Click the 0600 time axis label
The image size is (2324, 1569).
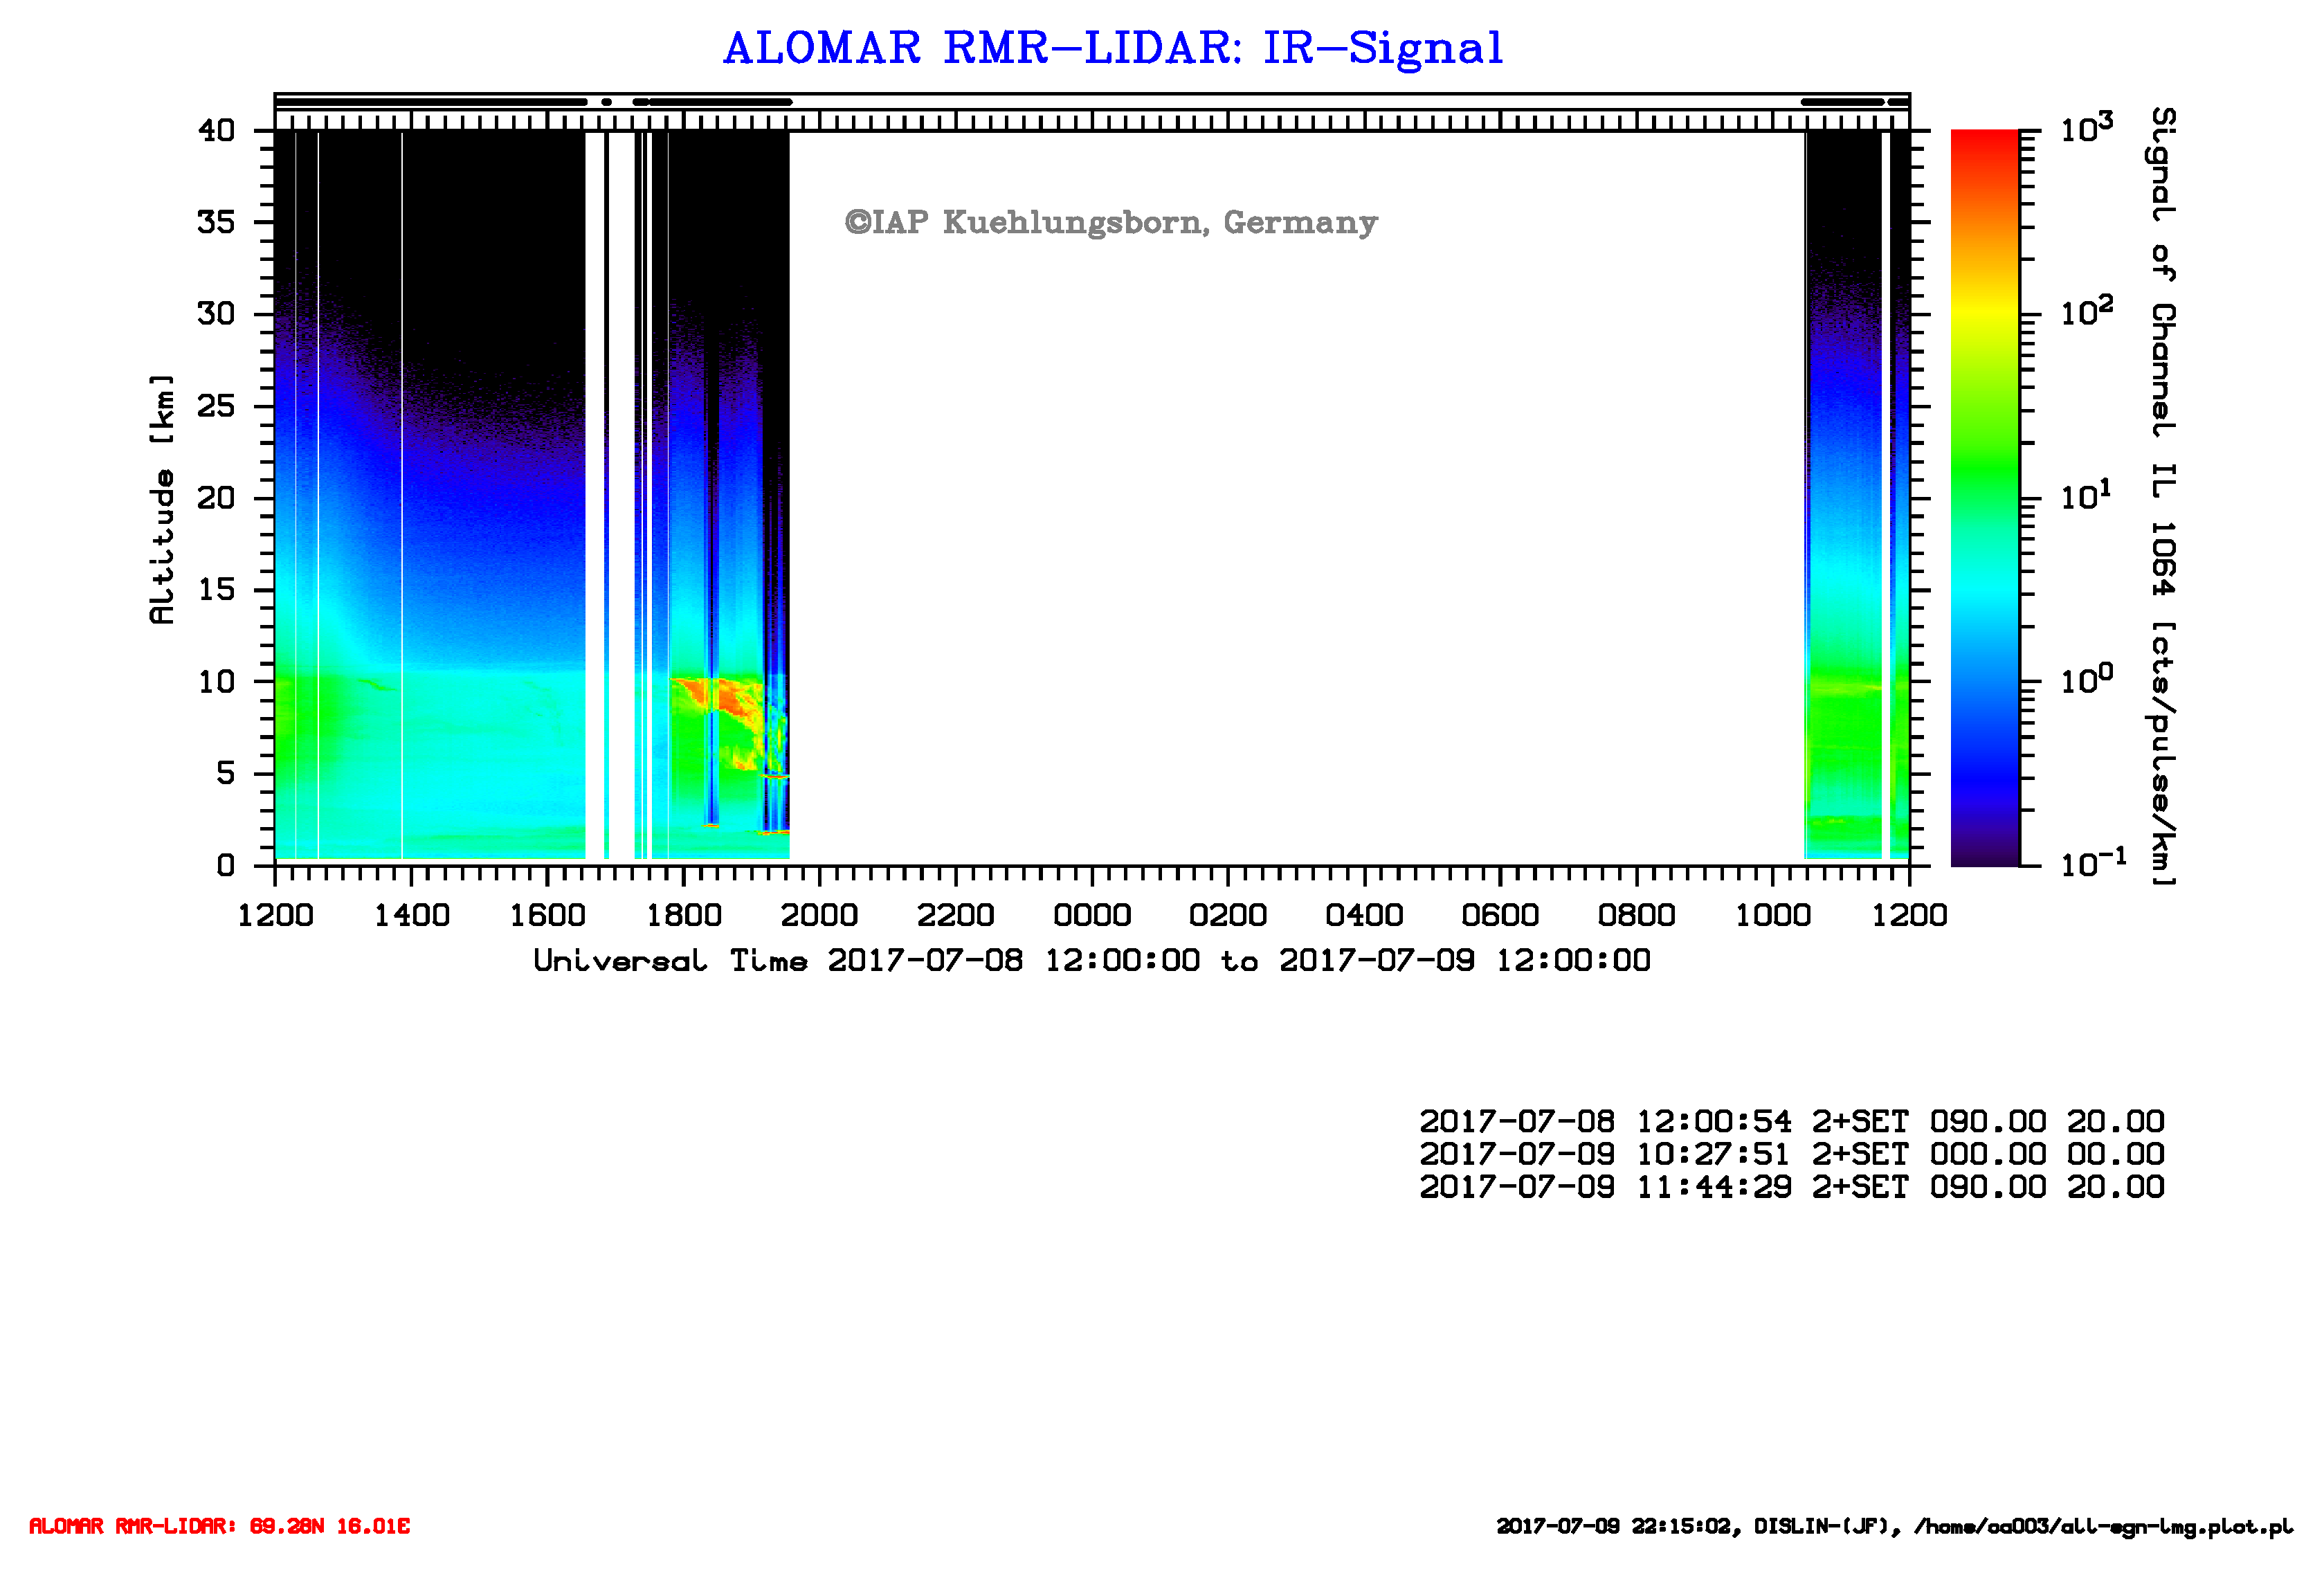pos(1499,915)
